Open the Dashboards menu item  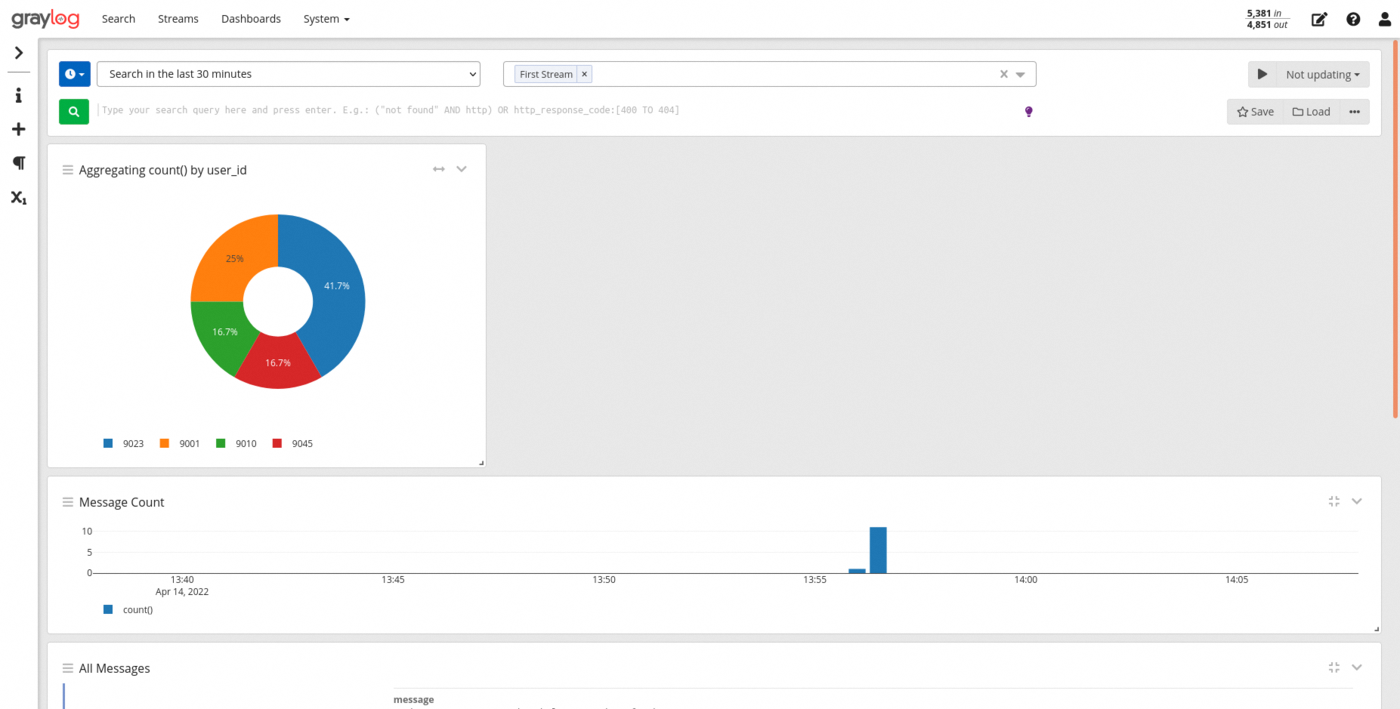tap(251, 19)
